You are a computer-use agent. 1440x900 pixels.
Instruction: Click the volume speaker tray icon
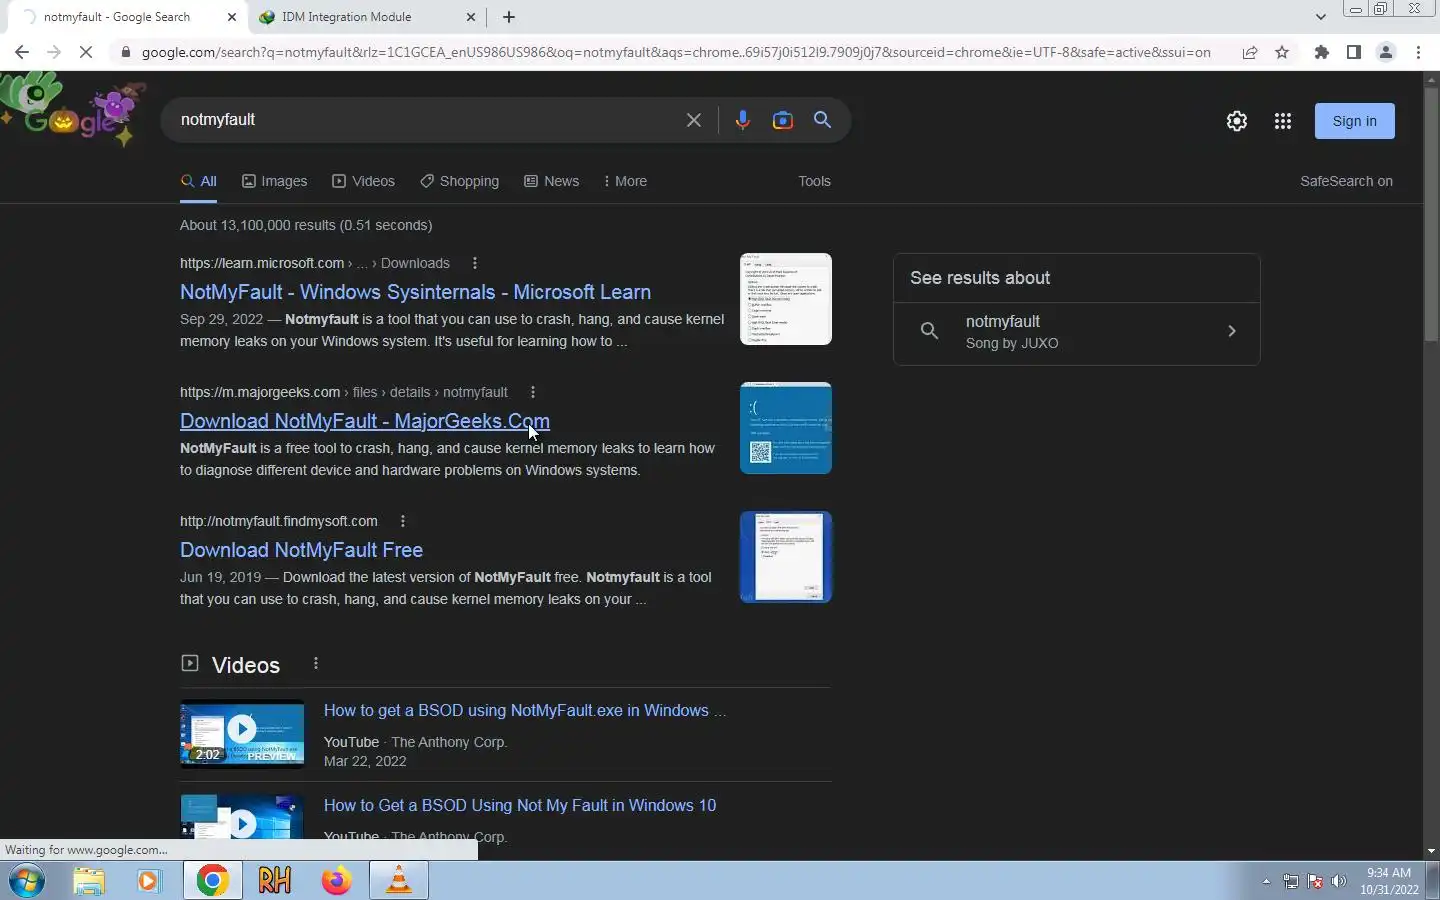pyautogui.click(x=1340, y=881)
